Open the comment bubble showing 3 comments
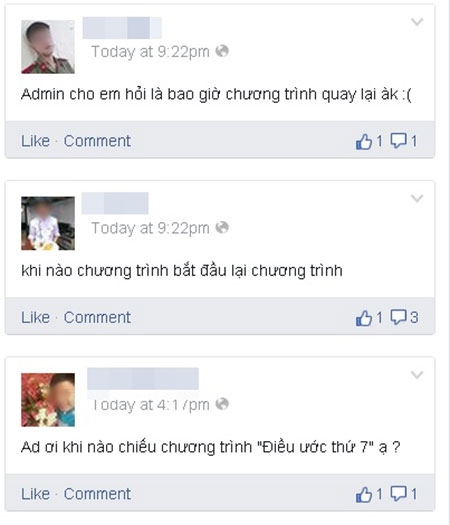 (399, 317)
